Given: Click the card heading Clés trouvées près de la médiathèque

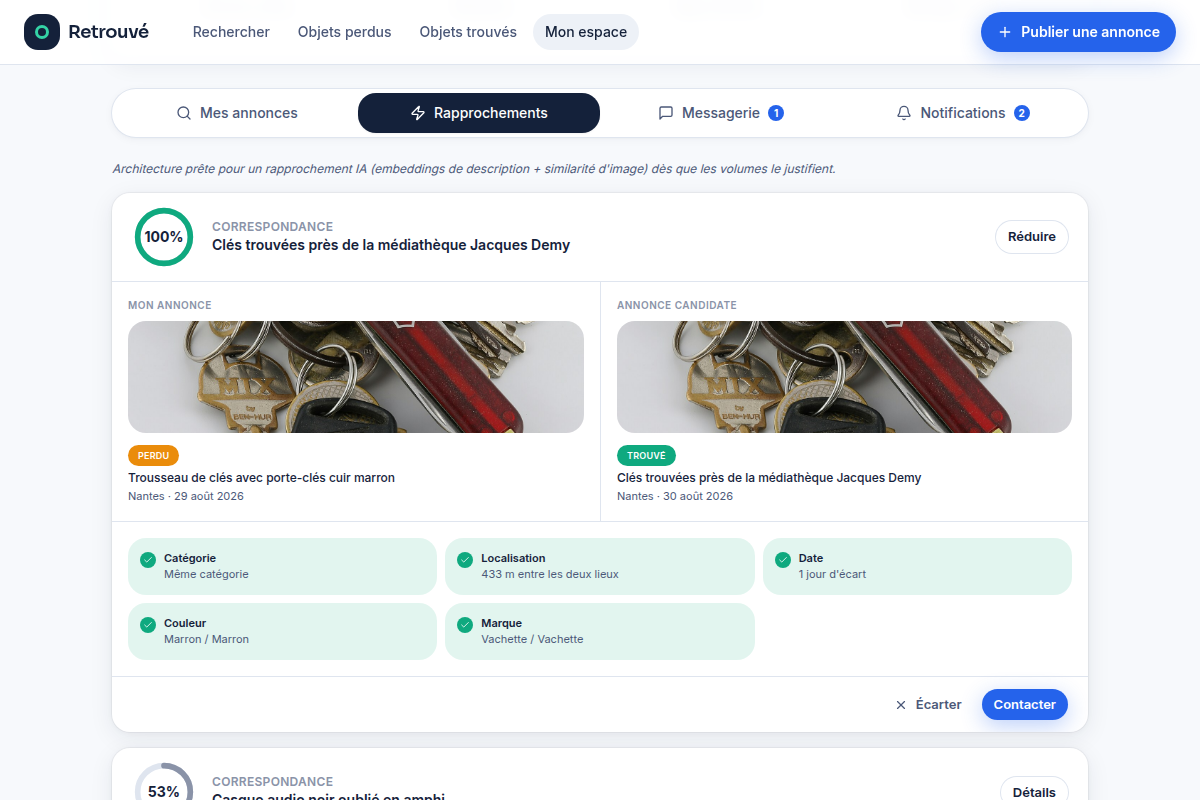Looking at the screenshot, I should (x=391, y=245).
